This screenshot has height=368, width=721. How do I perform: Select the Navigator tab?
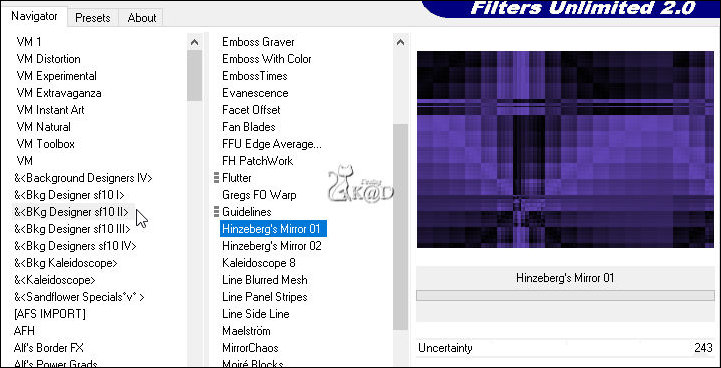(34, 16)
